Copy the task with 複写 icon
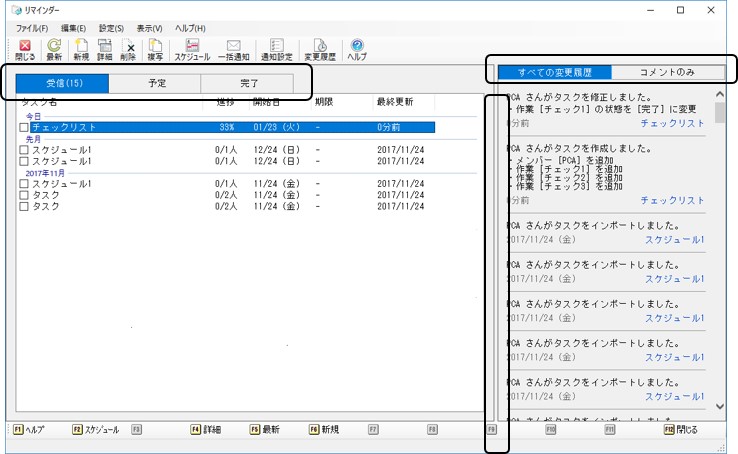Viewport: 738px width, 454px height. point(154,50)
